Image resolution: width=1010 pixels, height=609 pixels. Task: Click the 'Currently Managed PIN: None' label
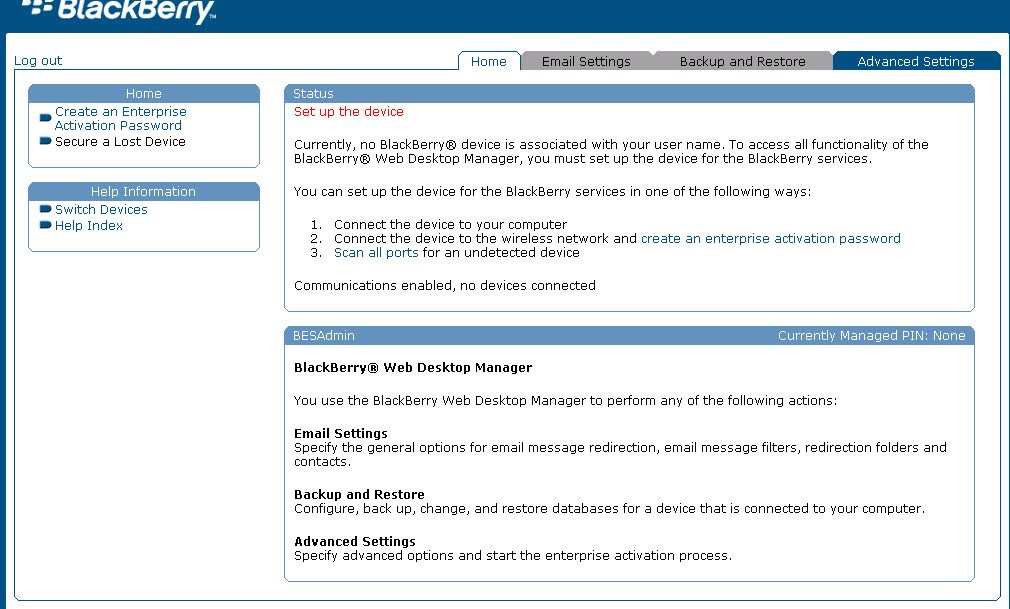[872, 336]
